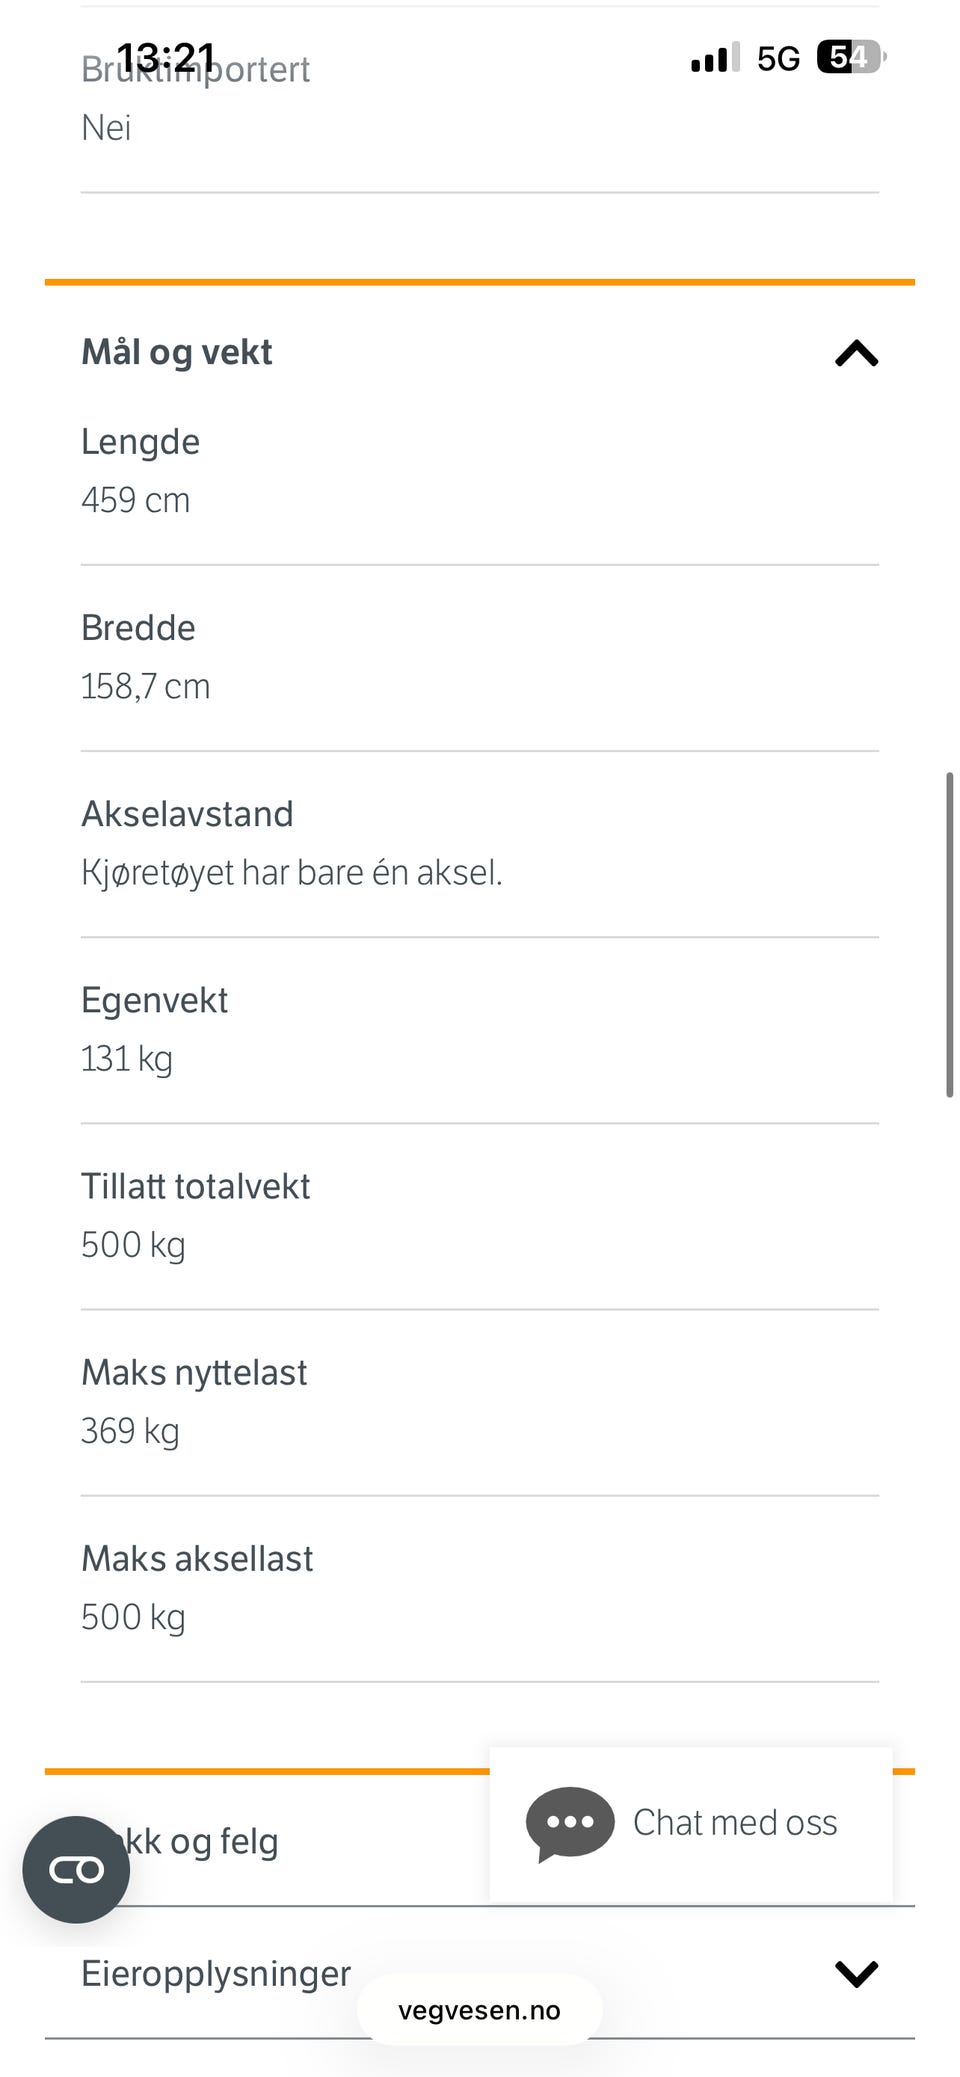This screenshot has height=2077, width=960.
Task: Tap the Lengde 459 cm value
Action: click(x=136, y=500)
